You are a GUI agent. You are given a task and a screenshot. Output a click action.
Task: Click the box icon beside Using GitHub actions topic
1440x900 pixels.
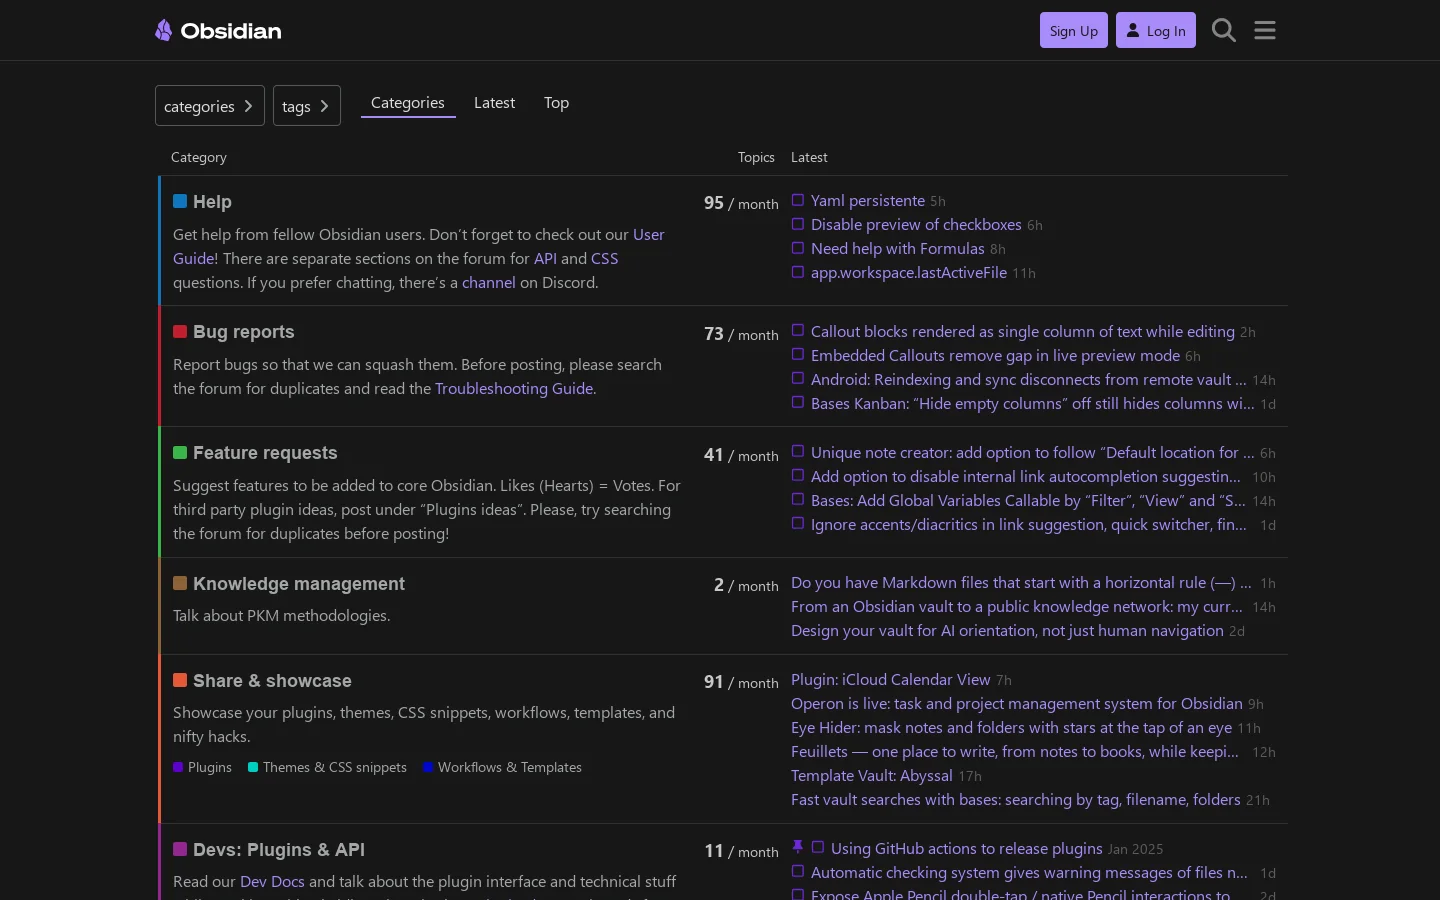[x=818, y=847]
